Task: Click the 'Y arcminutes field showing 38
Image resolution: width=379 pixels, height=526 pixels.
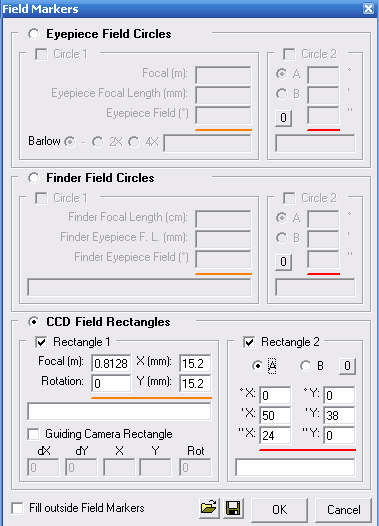Action: tap(339, 416)
